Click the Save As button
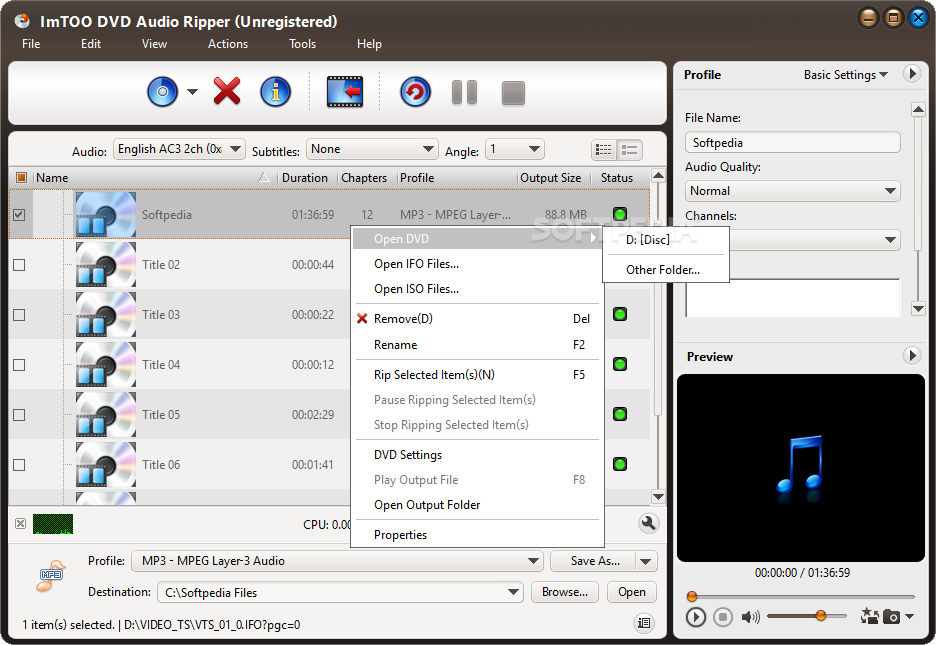 [595, 561]
